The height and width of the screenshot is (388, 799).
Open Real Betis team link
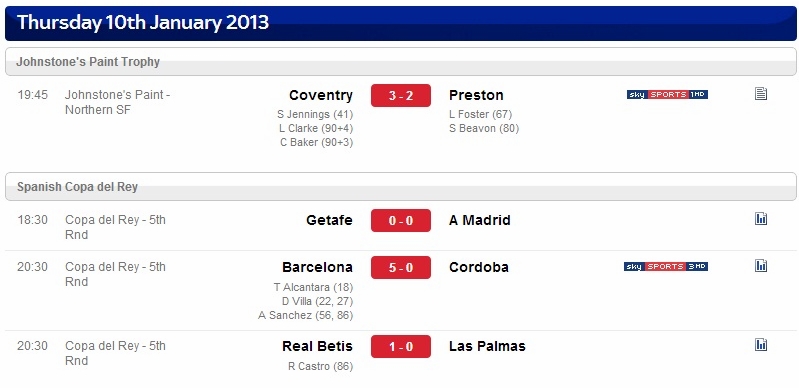(x=317, y=347)
